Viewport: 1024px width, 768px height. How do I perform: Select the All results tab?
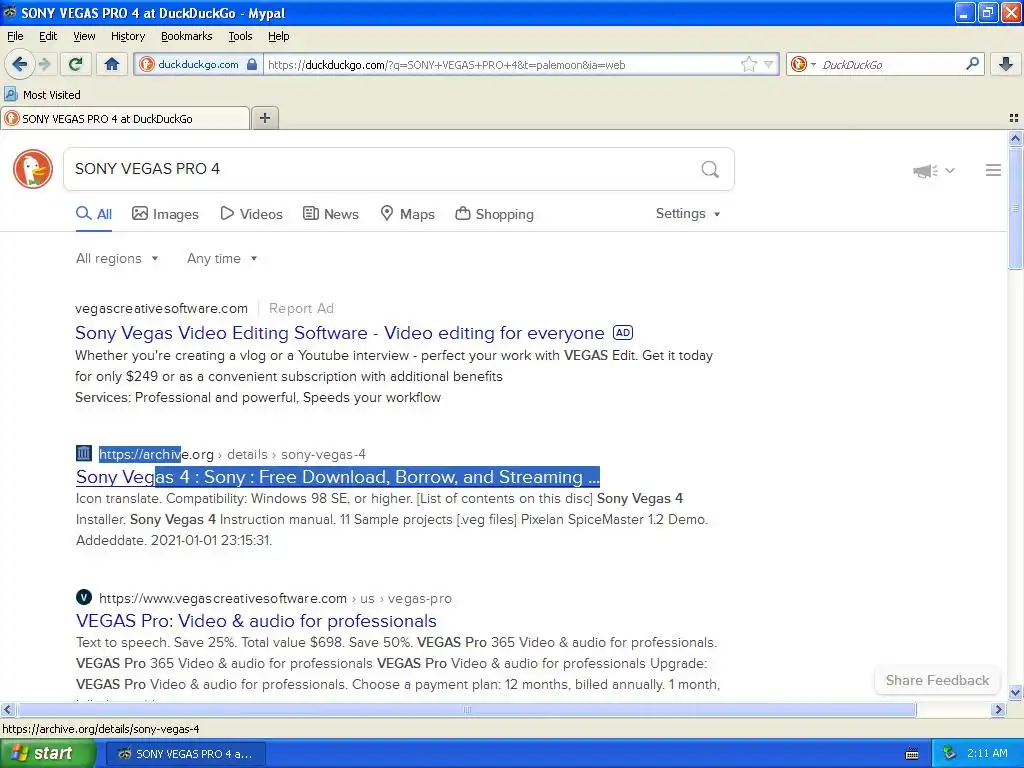tap(93, 214)
